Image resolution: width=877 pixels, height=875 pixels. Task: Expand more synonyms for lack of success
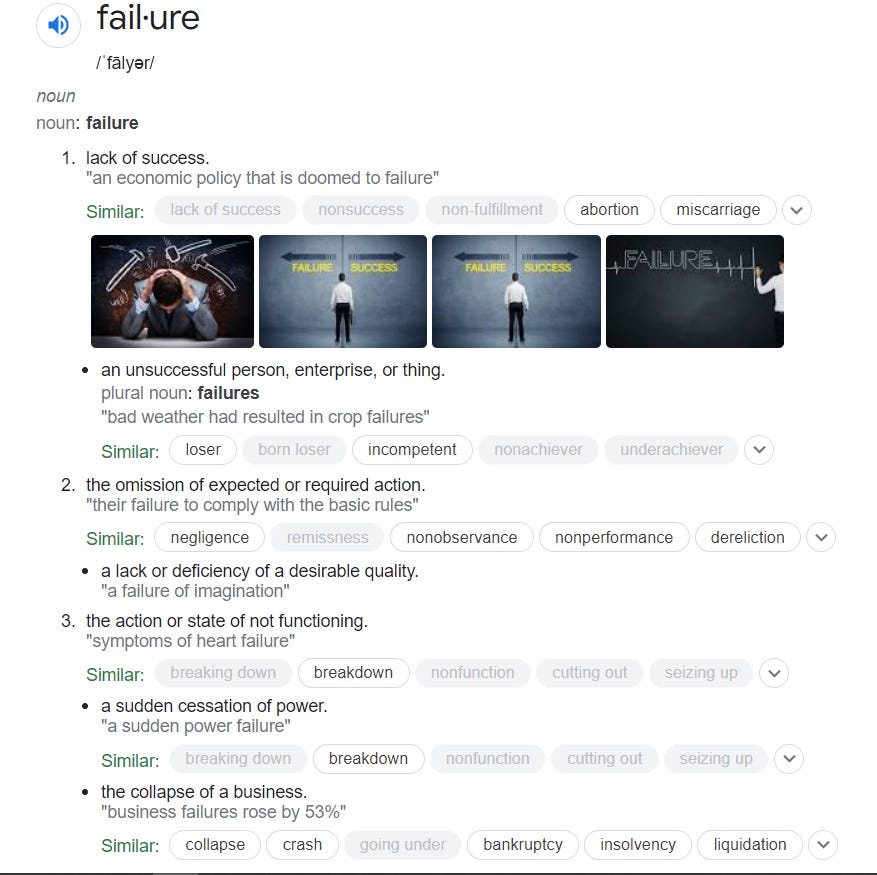[796, 210]
